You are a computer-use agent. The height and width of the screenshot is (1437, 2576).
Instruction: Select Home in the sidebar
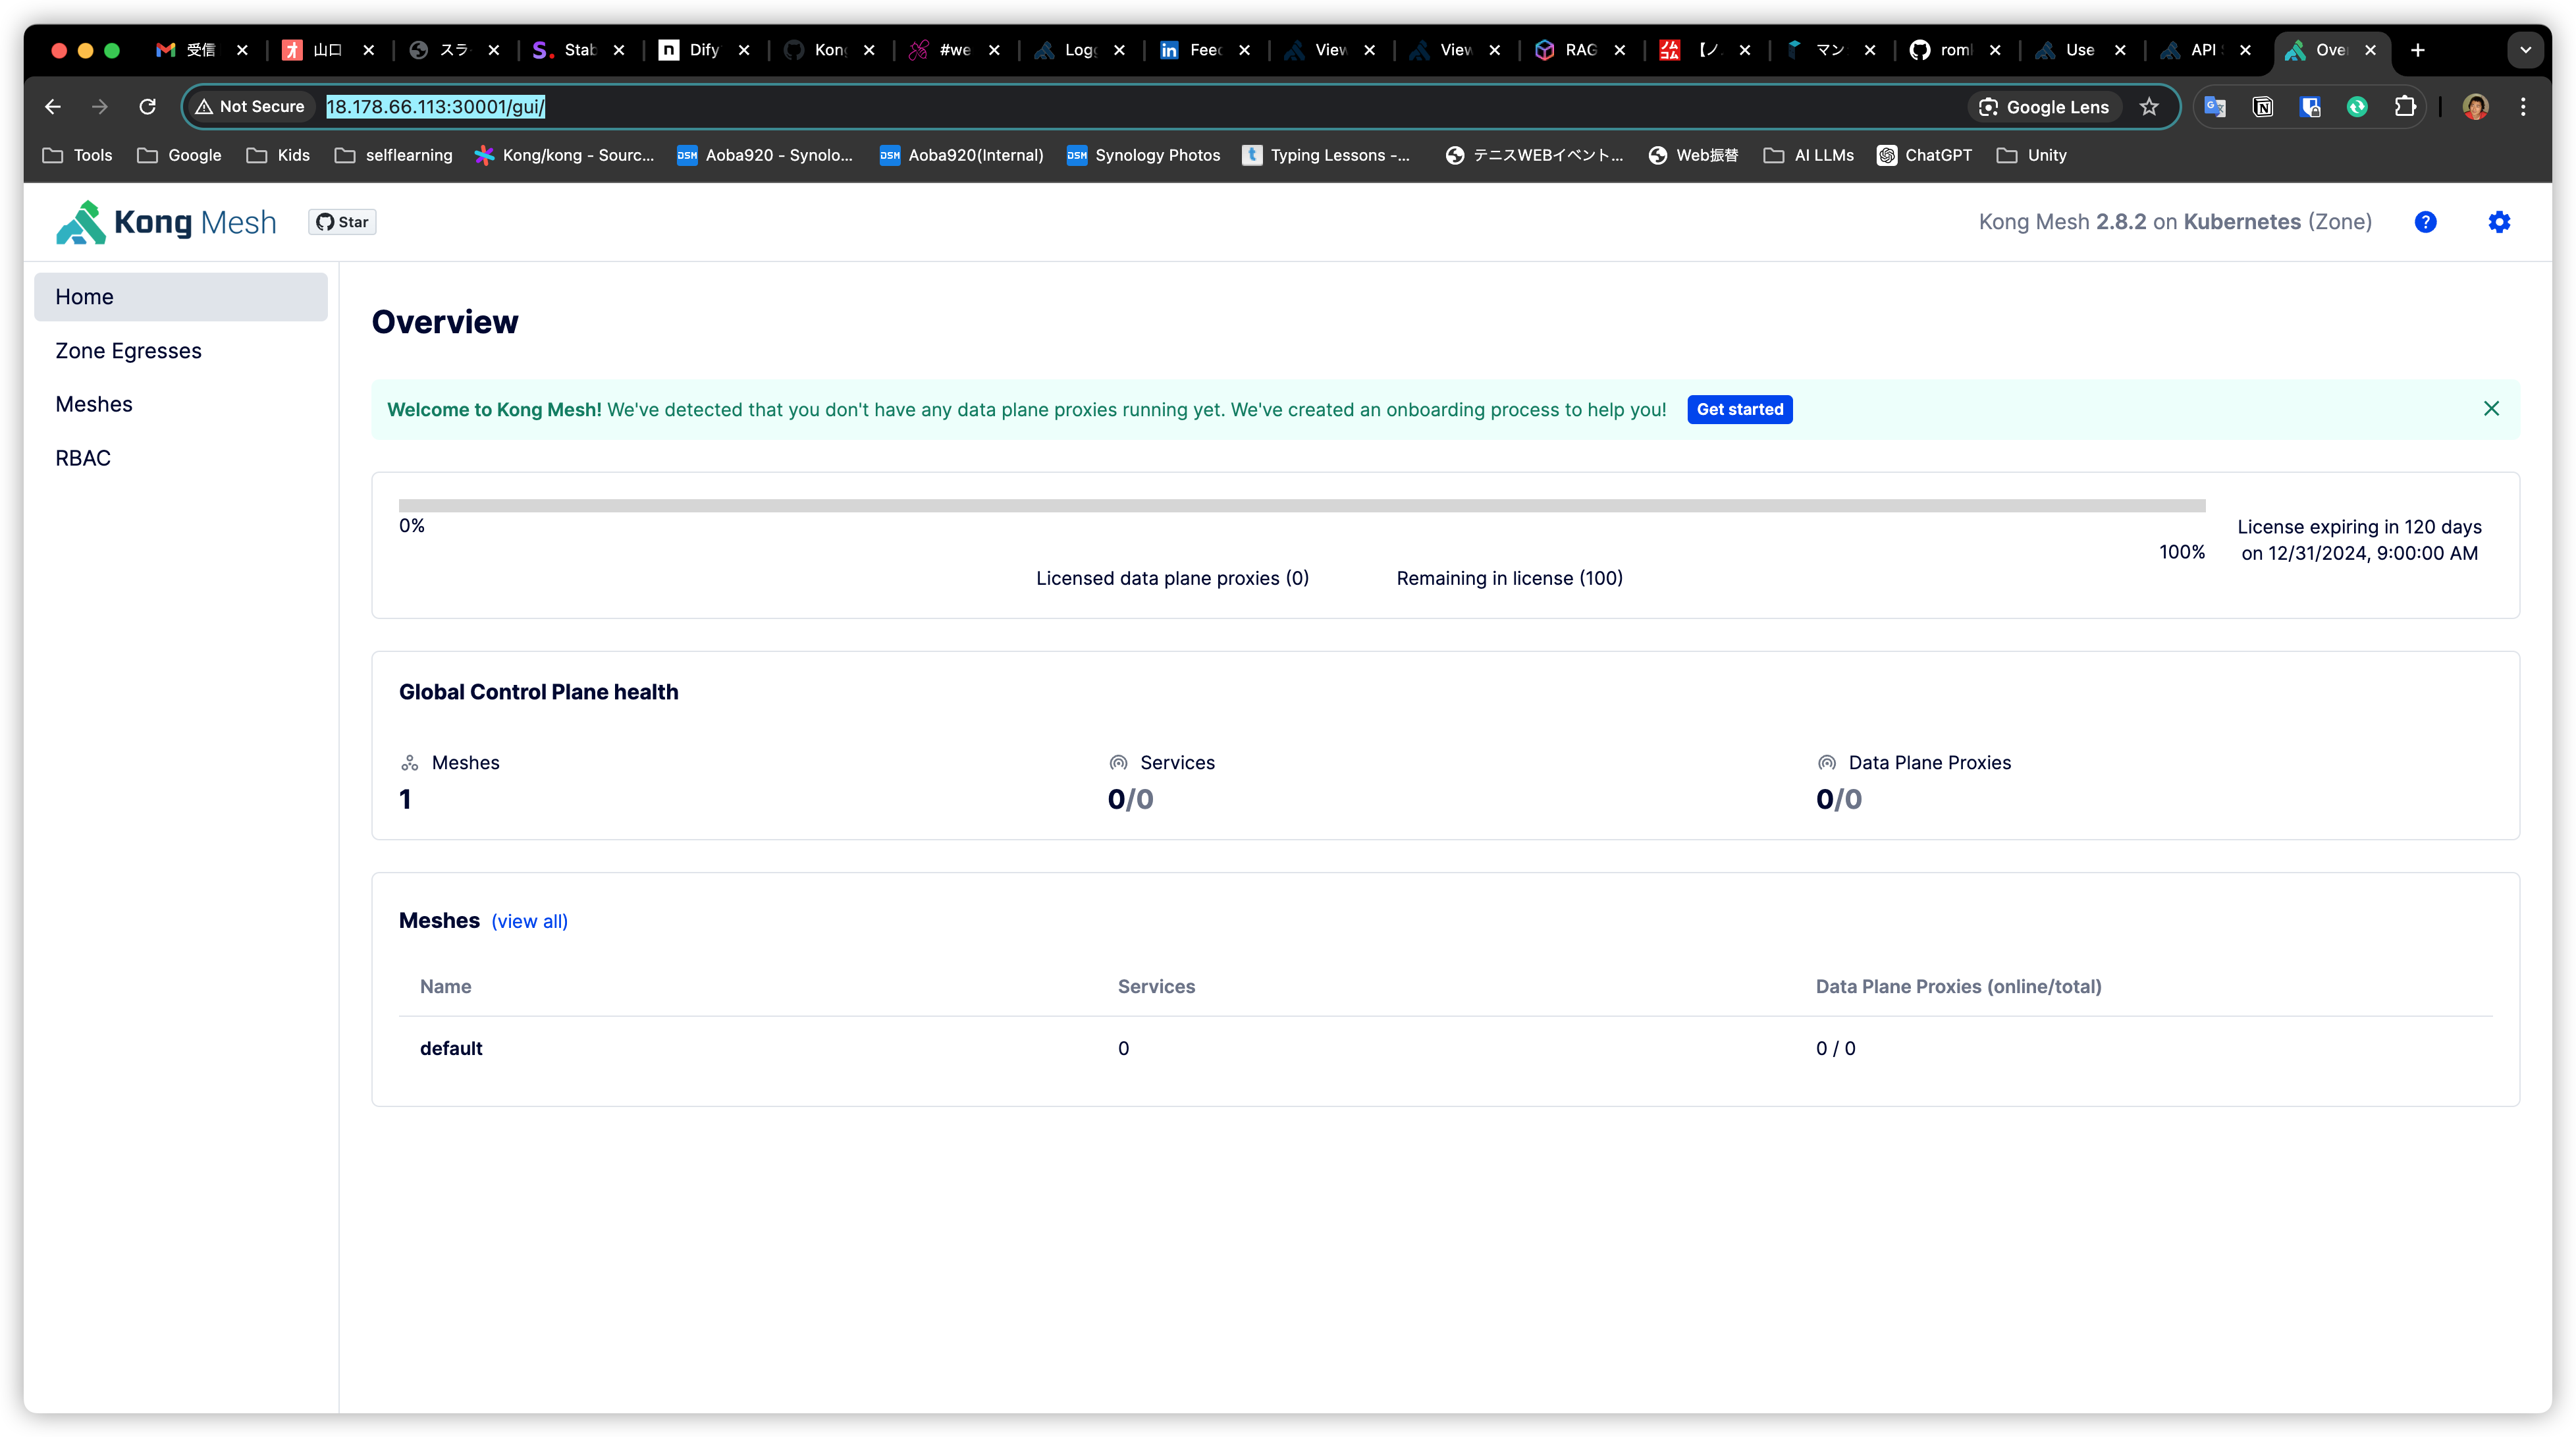point(181,297)
